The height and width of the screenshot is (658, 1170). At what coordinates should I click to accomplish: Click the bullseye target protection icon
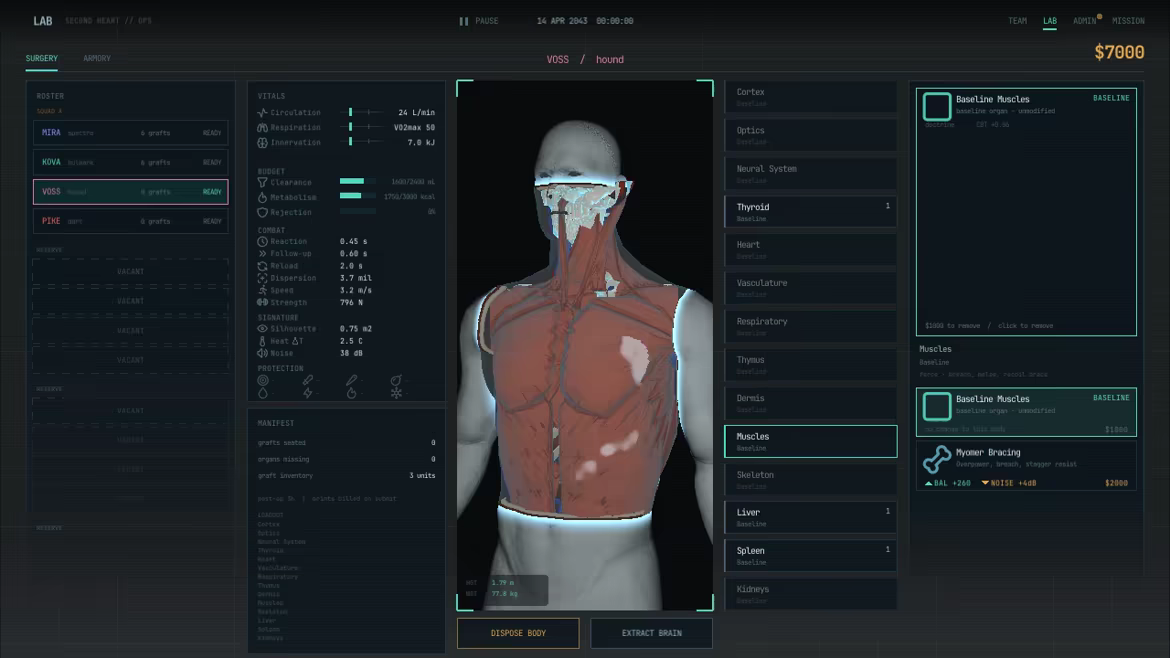tap(263, 380)
